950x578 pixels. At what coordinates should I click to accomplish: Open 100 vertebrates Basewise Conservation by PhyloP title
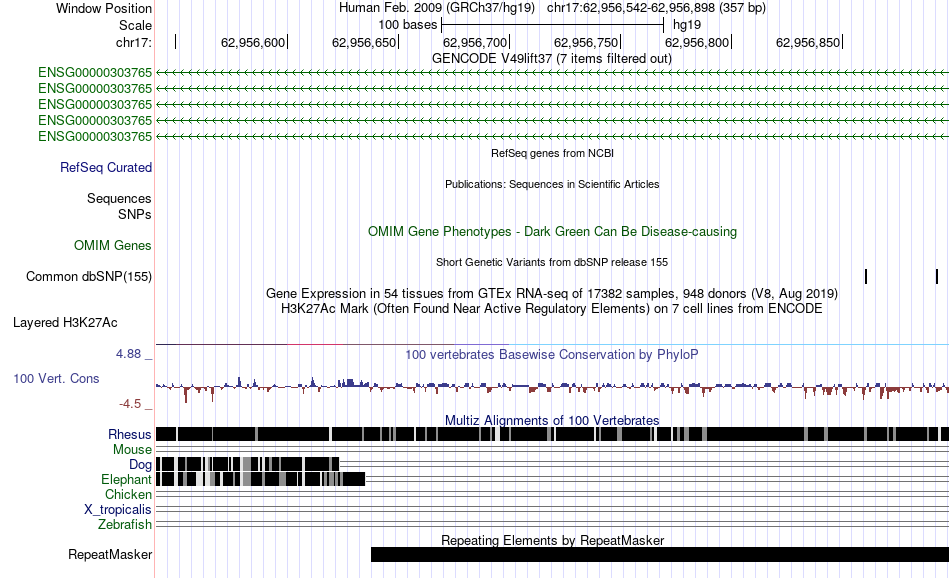pyautogui.click(x=551, y=354)
